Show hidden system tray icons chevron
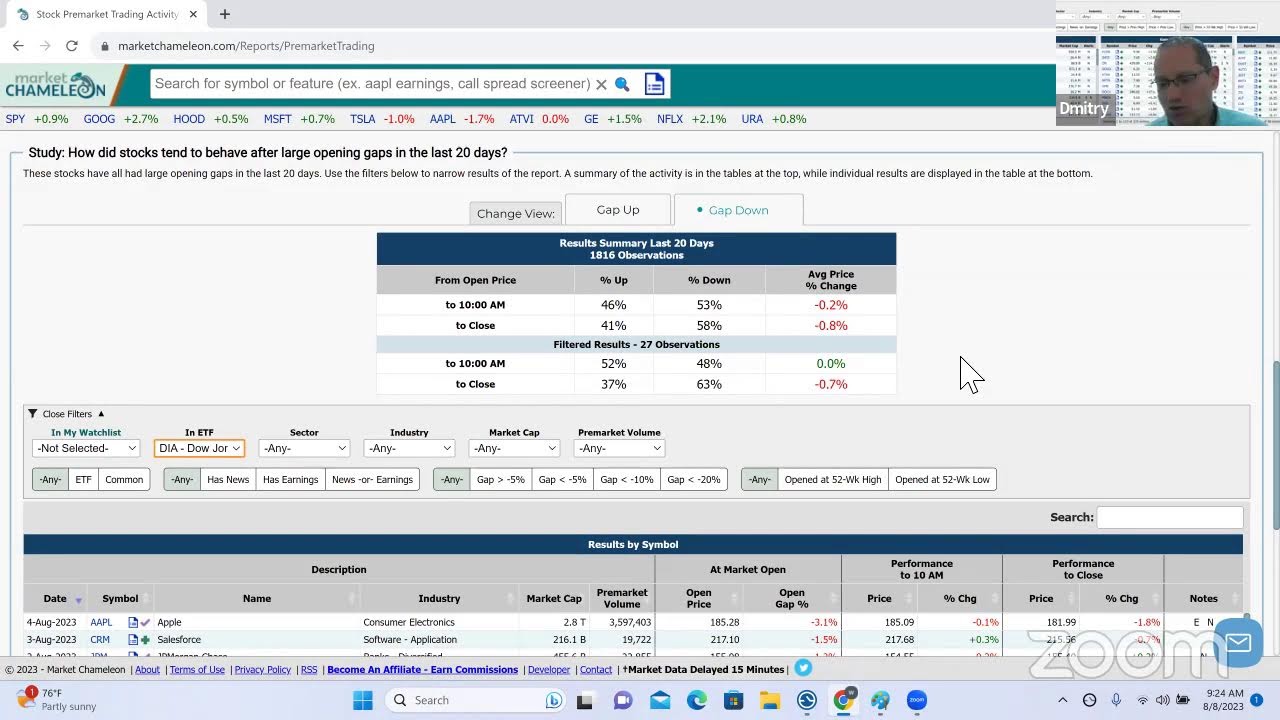Screen dimensions: 1280x720 pos(1062,700)
